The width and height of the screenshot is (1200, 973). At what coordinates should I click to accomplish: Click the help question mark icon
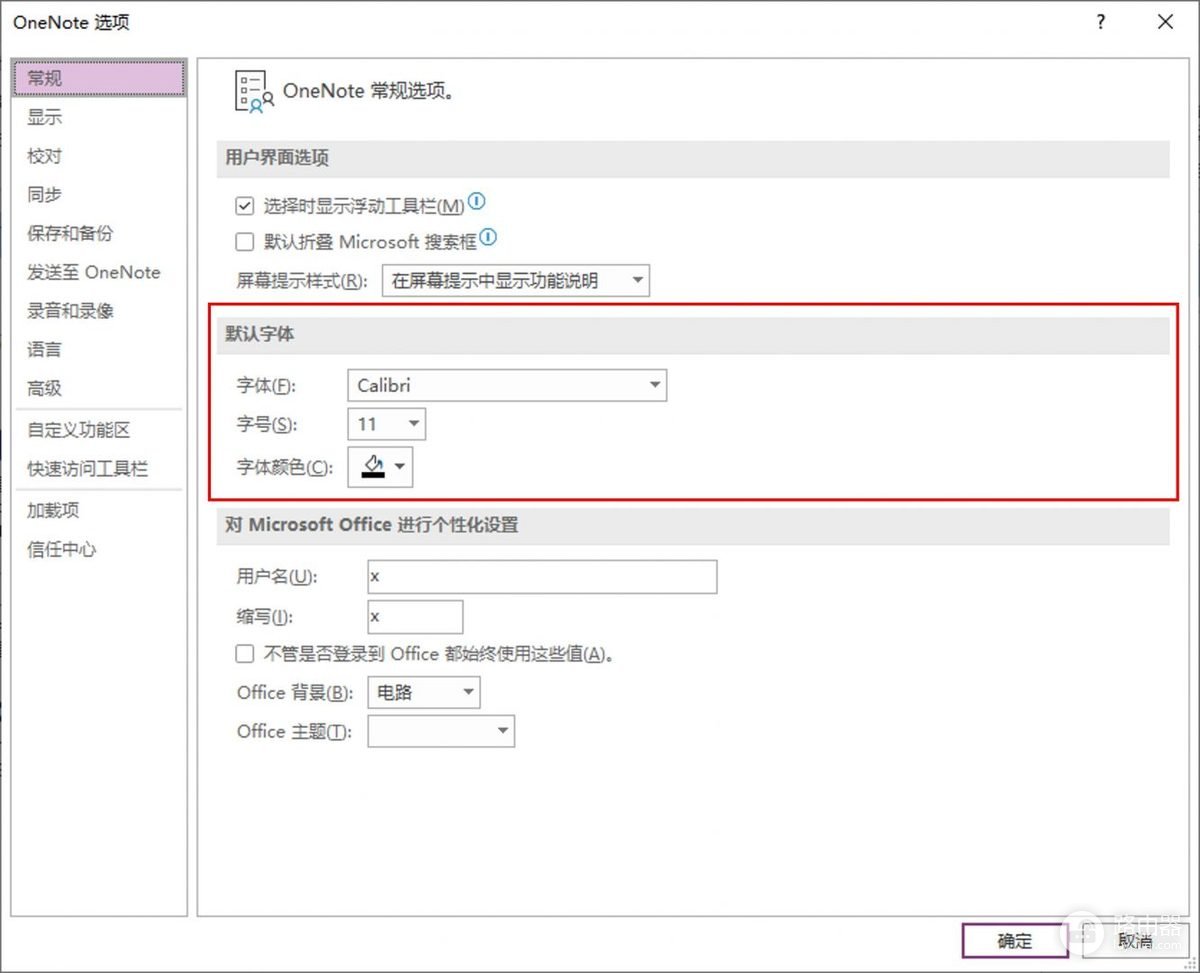point(1101,22)
